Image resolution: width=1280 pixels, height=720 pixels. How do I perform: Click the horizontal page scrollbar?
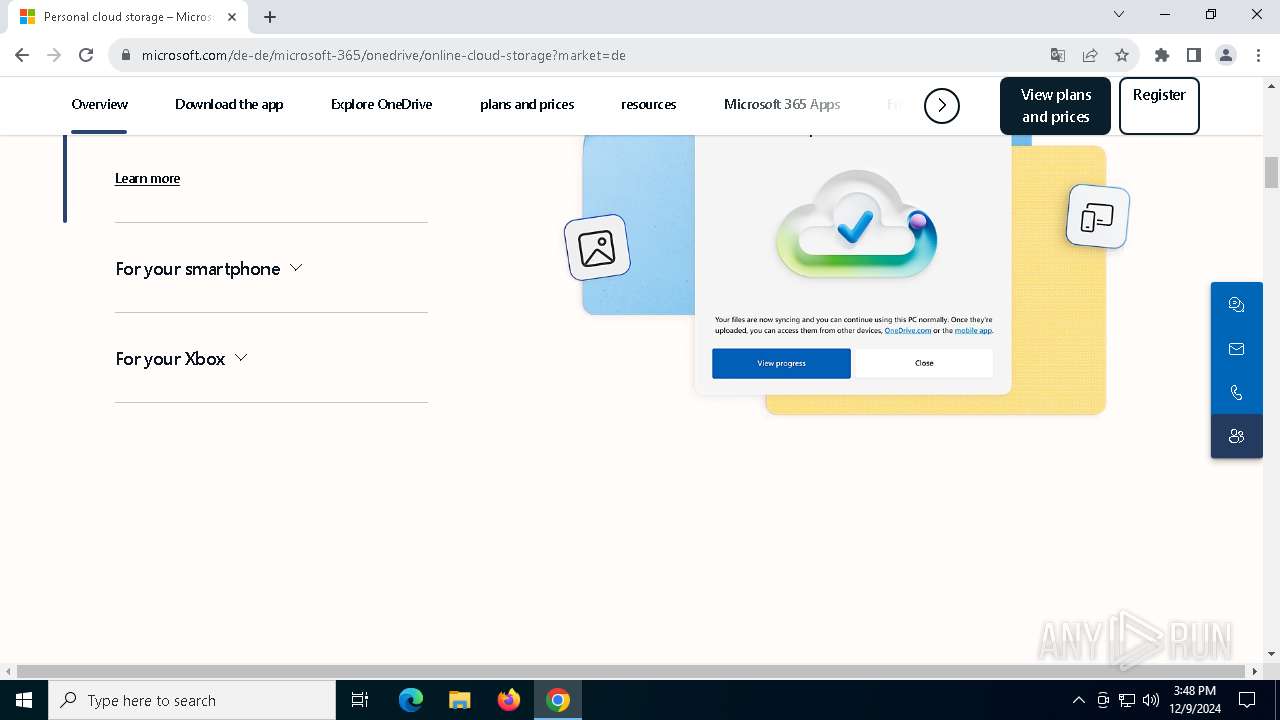(x=632, y=671)
